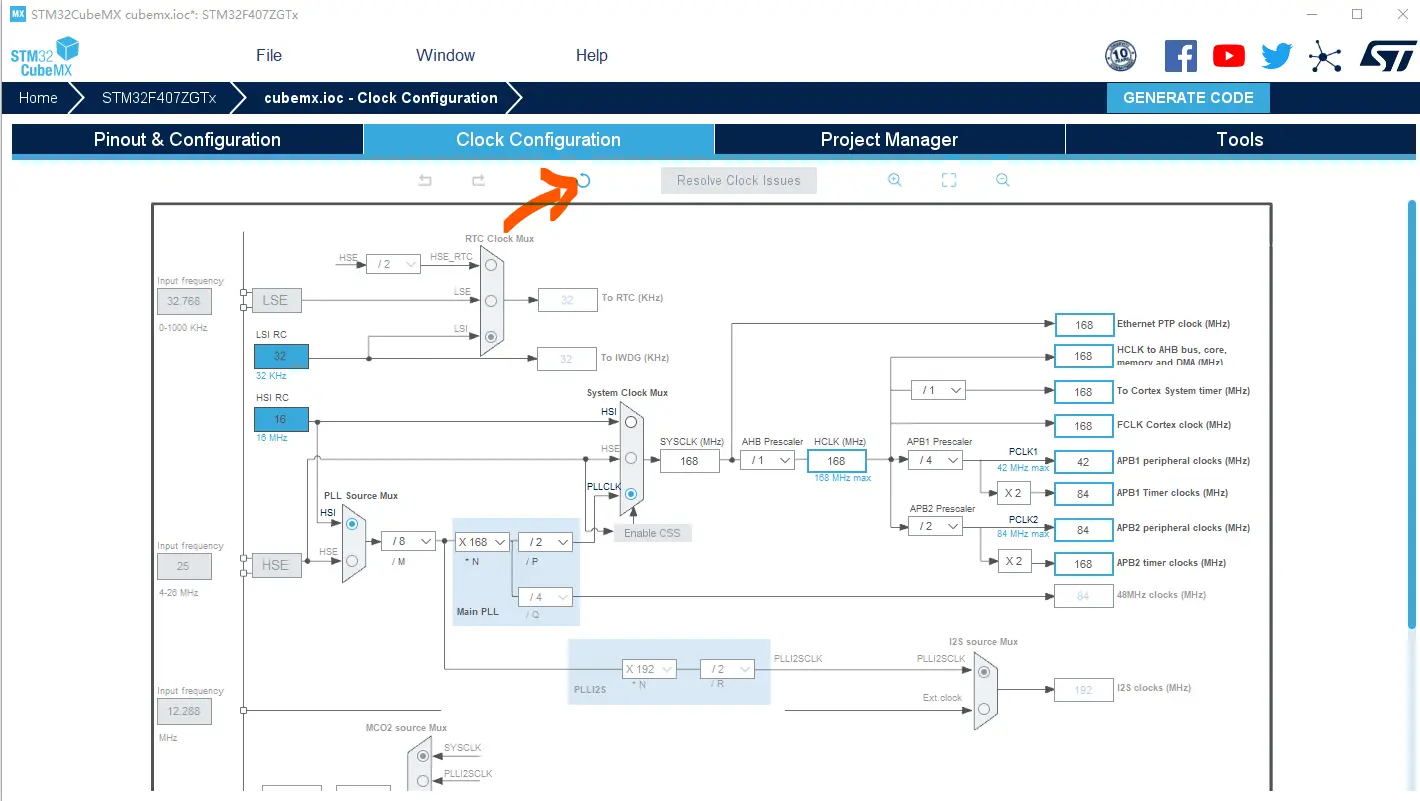Open the File menu
The height and width of the screenshot is (801, 1420).
pyautogui.click(x=269, y=56)
